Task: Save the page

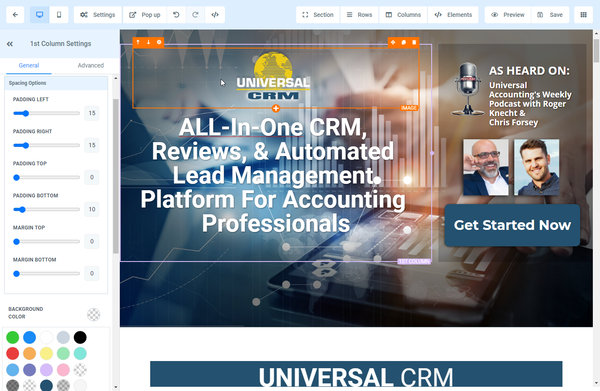Action: [x=550, y=15]
